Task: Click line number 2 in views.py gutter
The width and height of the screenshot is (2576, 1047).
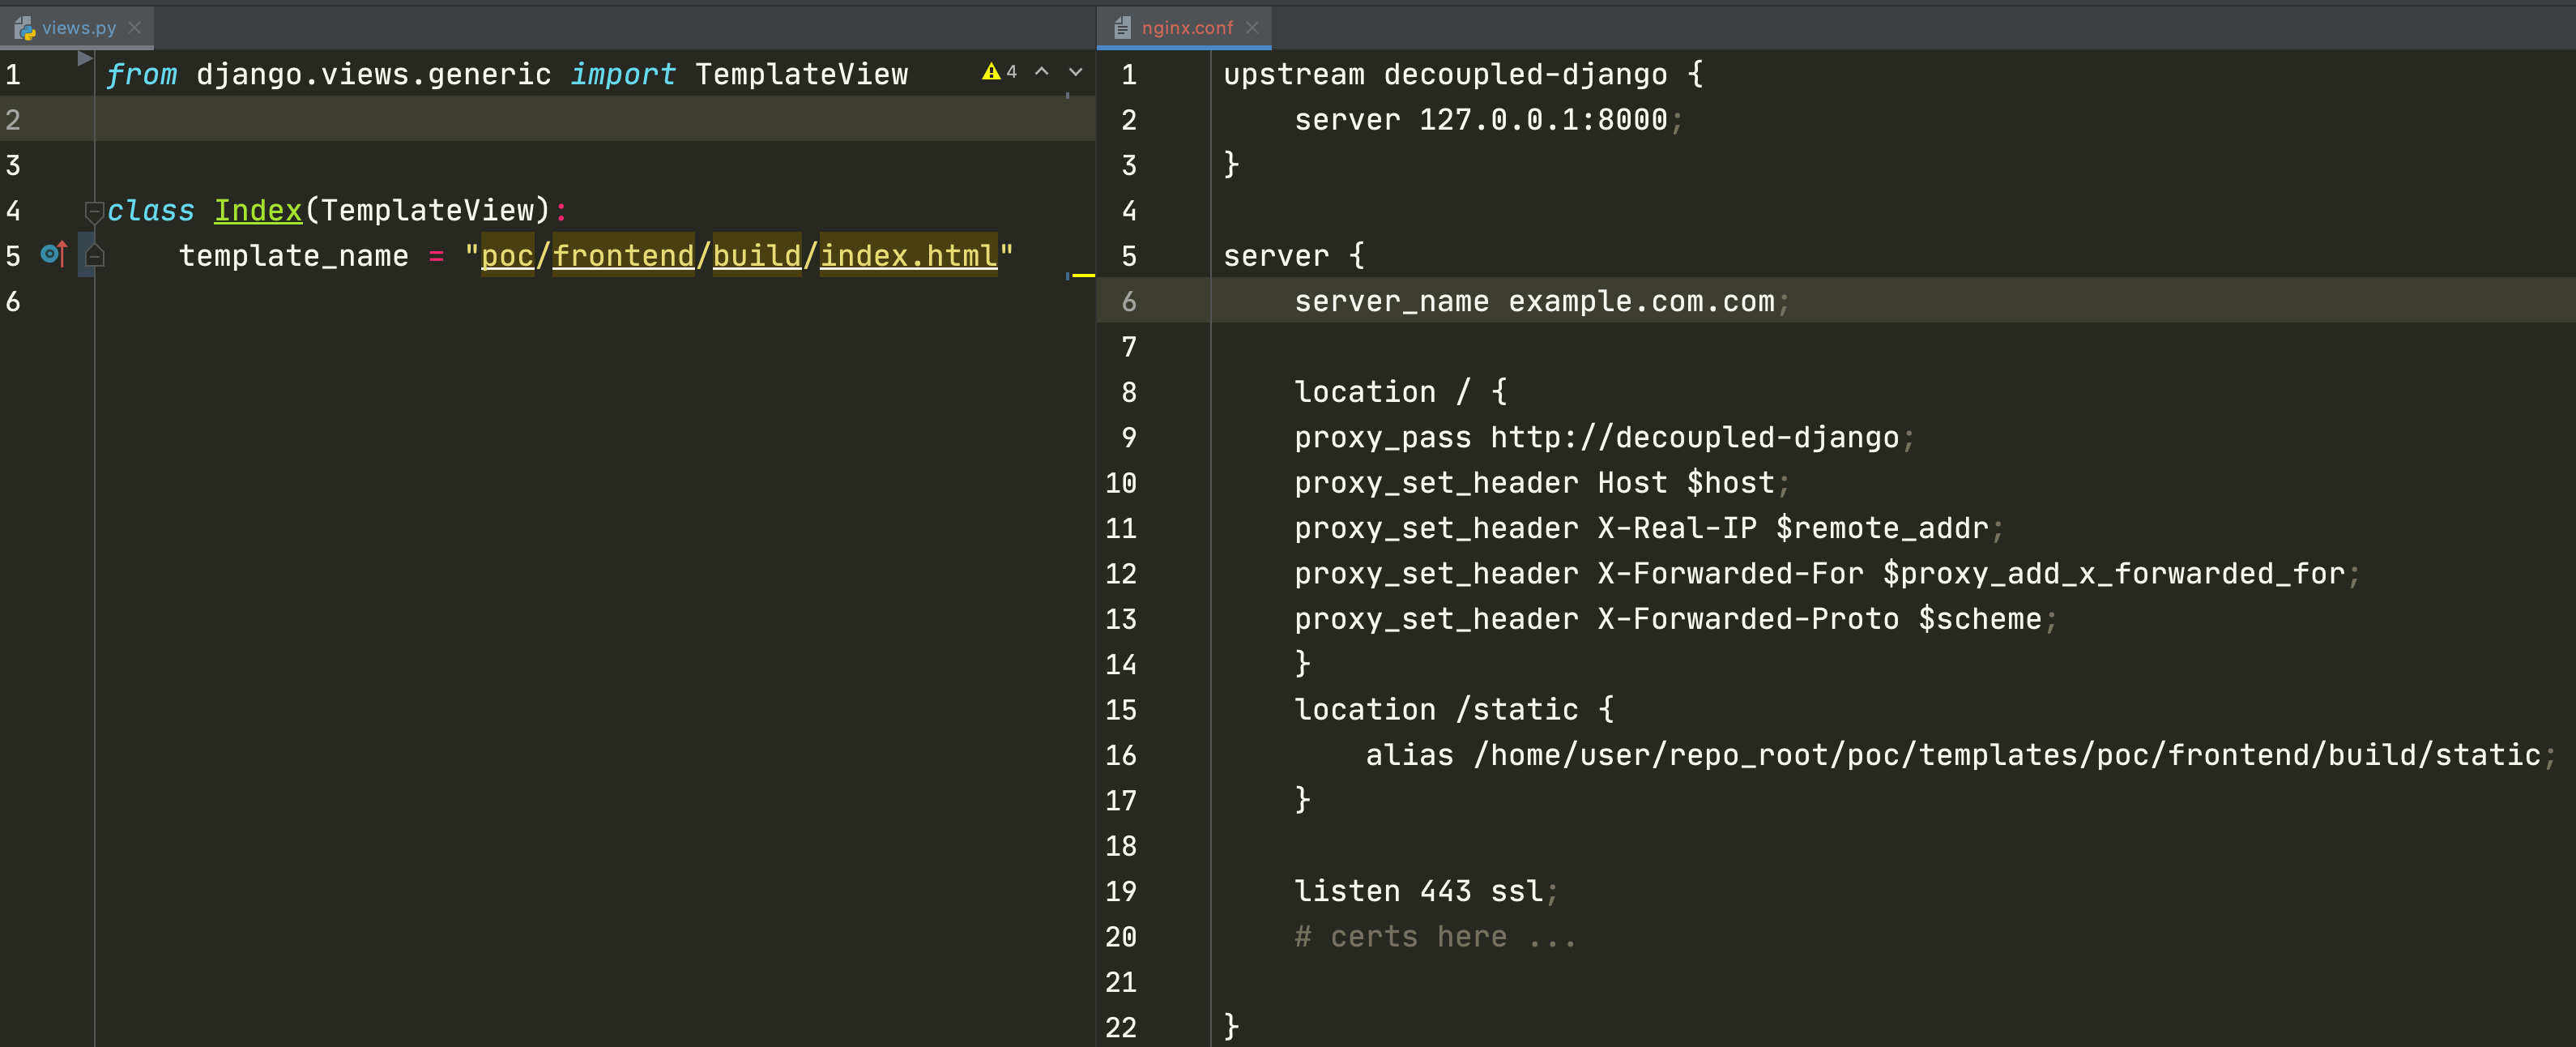Action: point(14,120)
